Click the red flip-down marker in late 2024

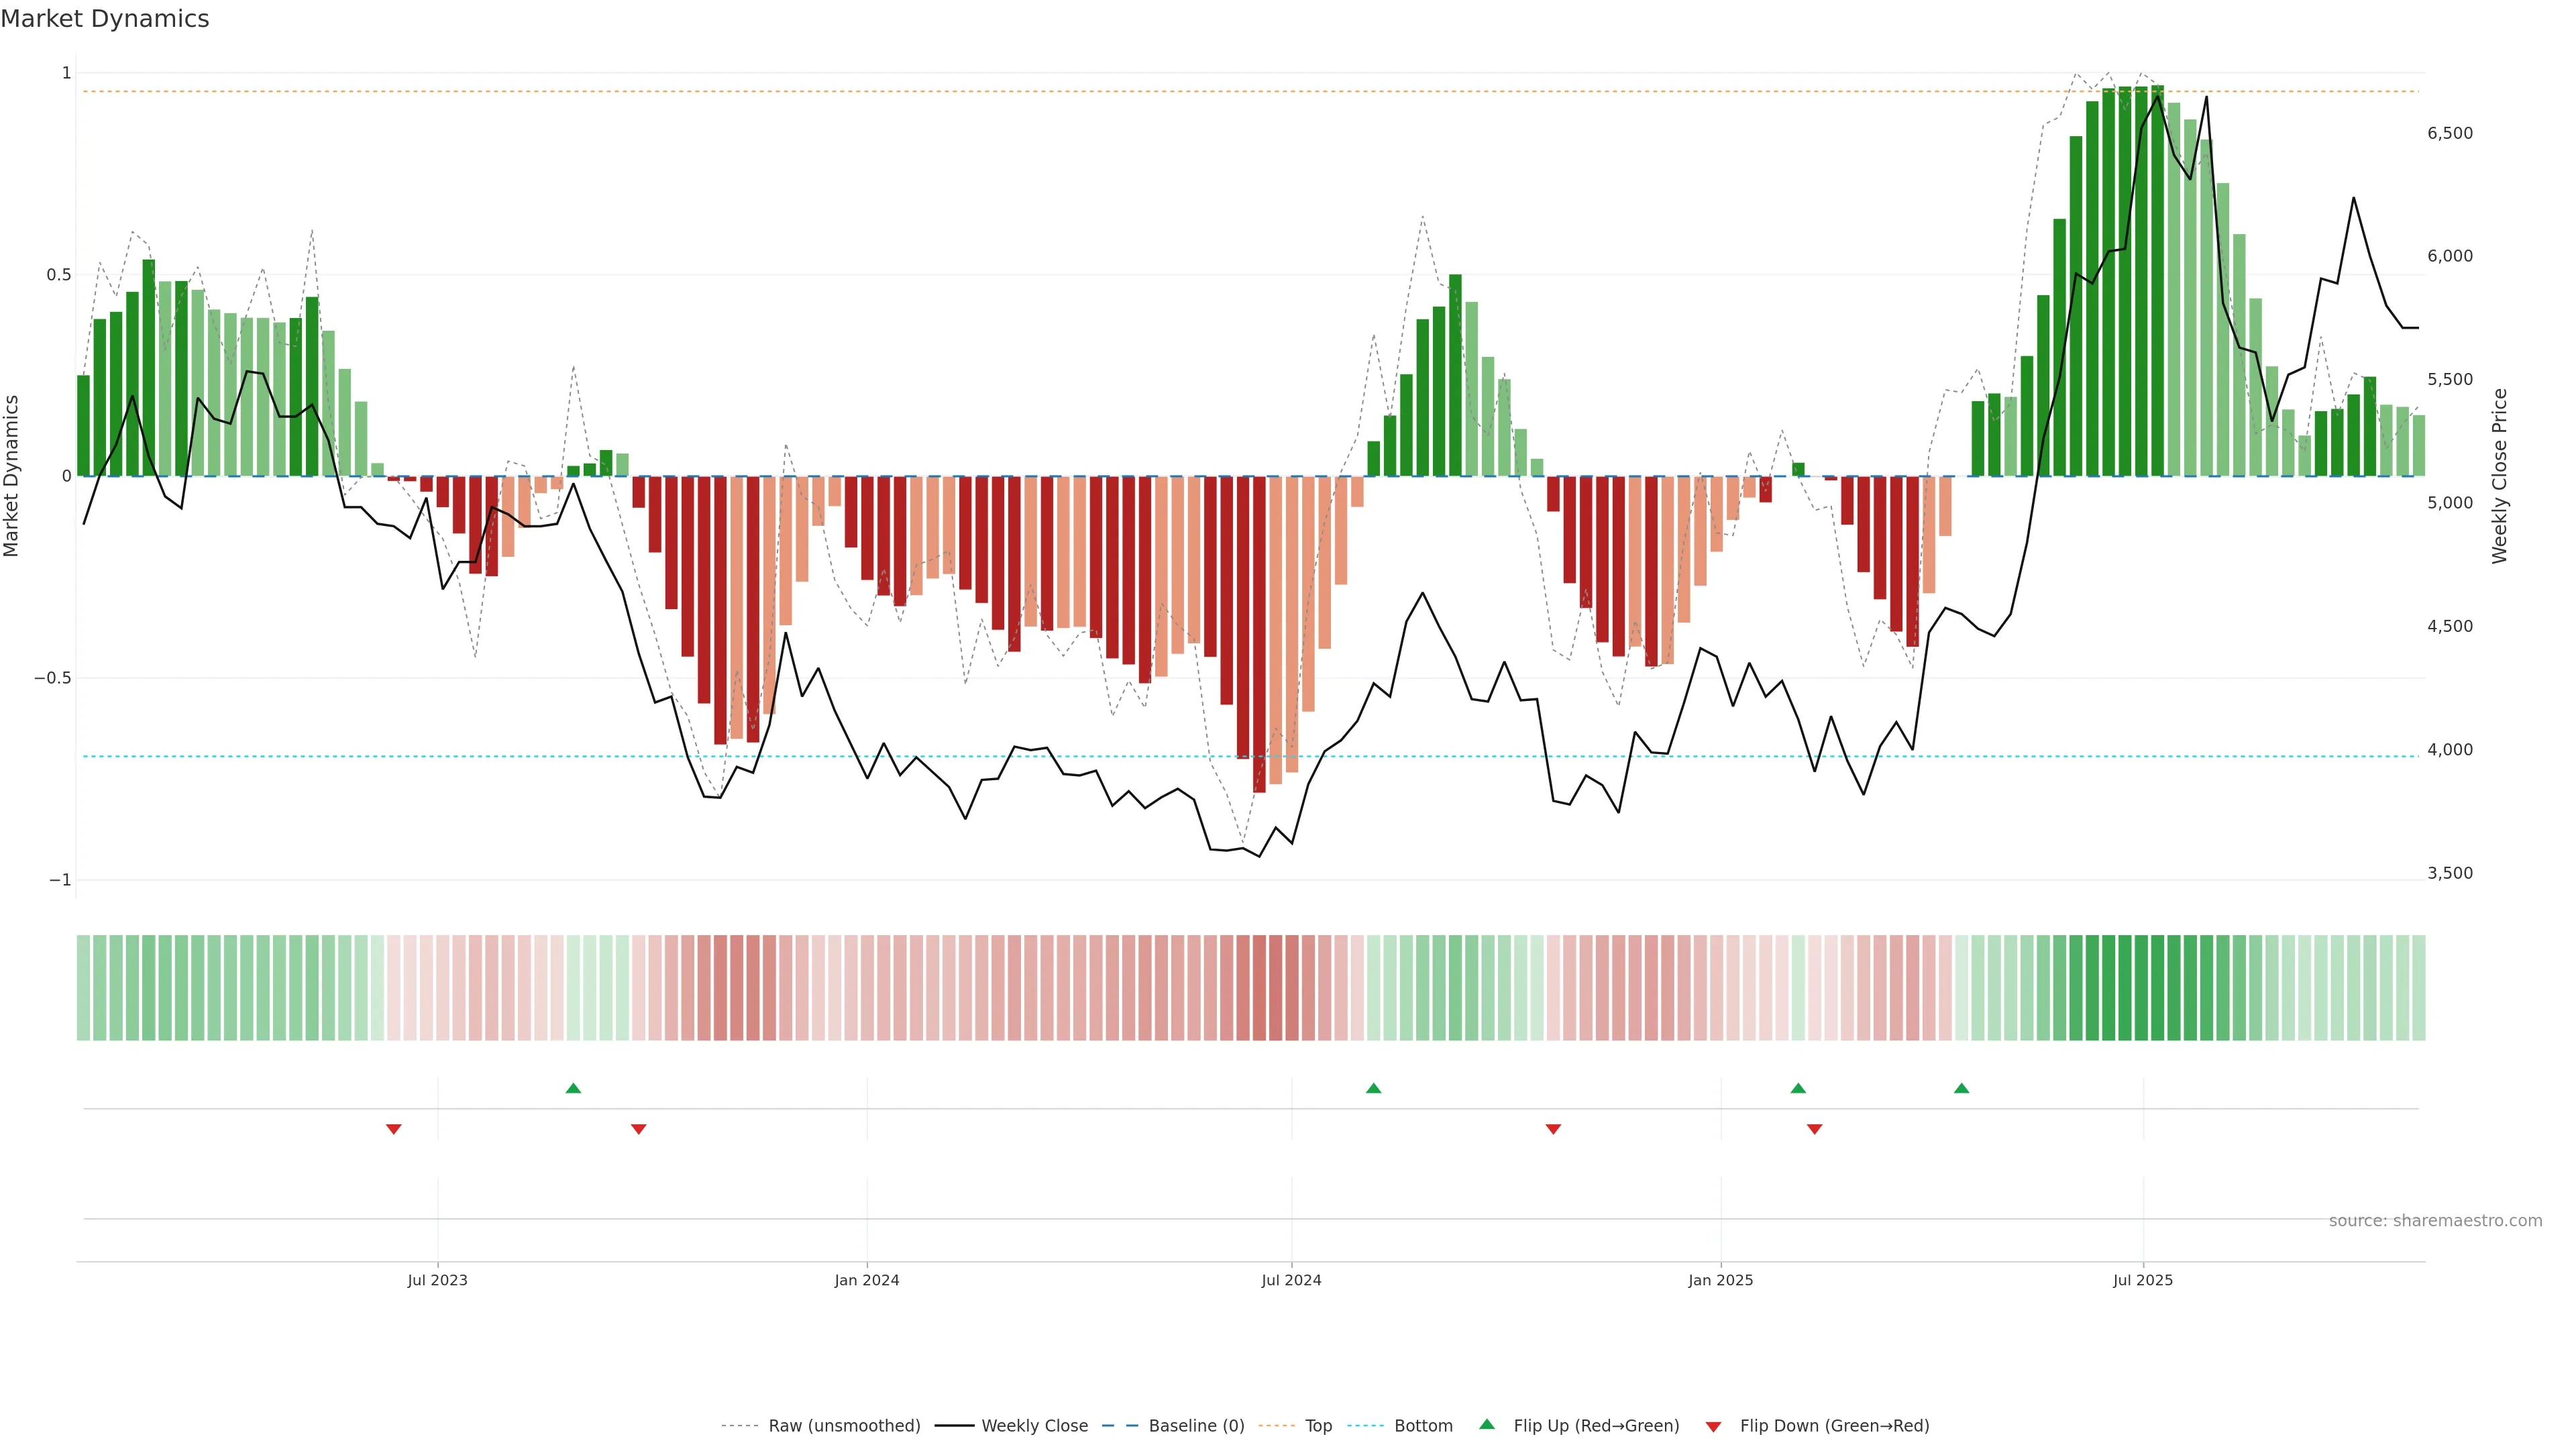(1553, 1129)
